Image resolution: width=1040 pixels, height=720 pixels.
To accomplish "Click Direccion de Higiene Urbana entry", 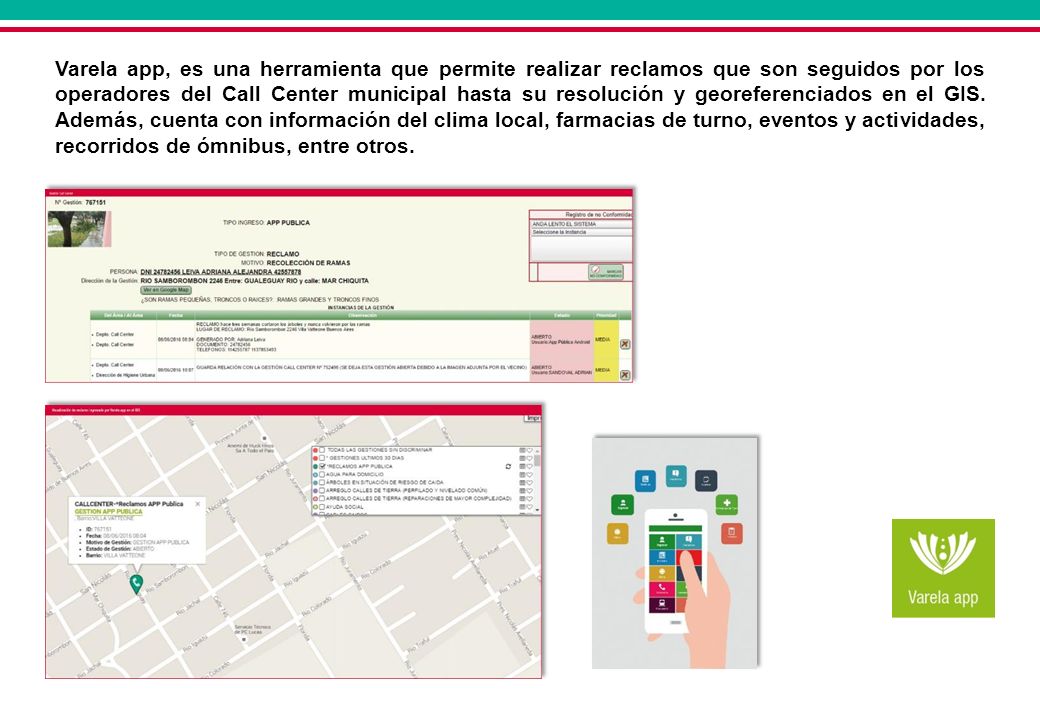I will coord(125,375).
